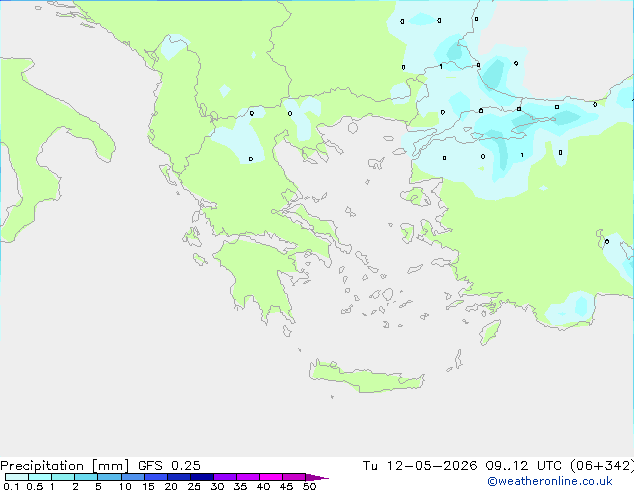Pick the magenta swatch between 40 and 45

(x=271, y=477)
